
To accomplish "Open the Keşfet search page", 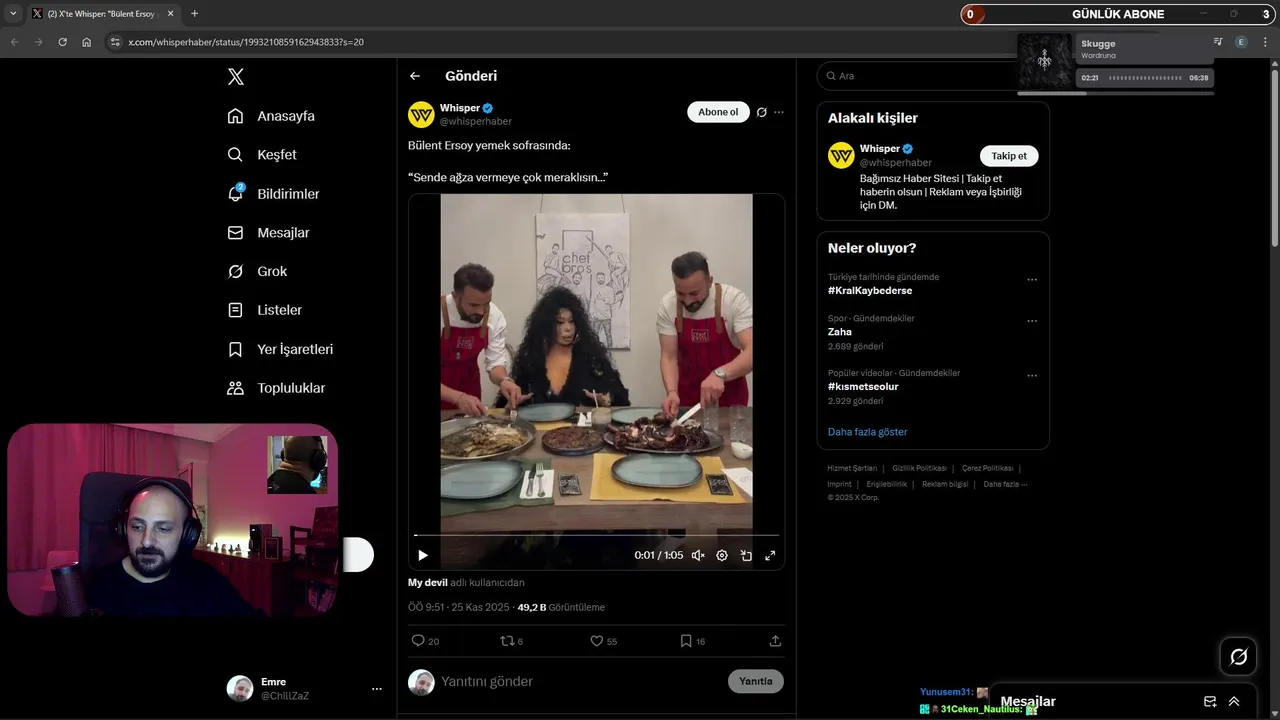I will click(x=262, y=155).
